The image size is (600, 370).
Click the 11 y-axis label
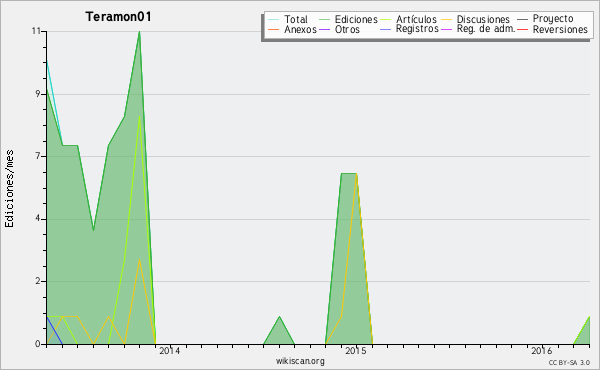pyautogui.click(x=36, y=31)
